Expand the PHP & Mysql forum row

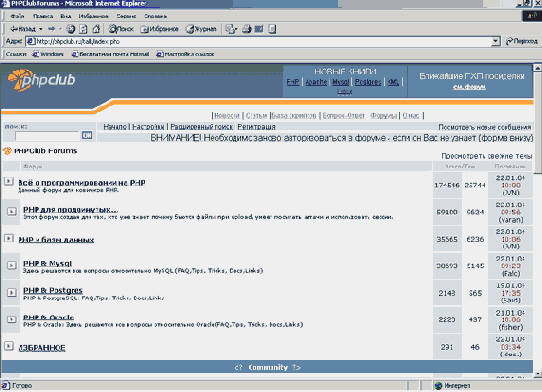coord(12,265)
